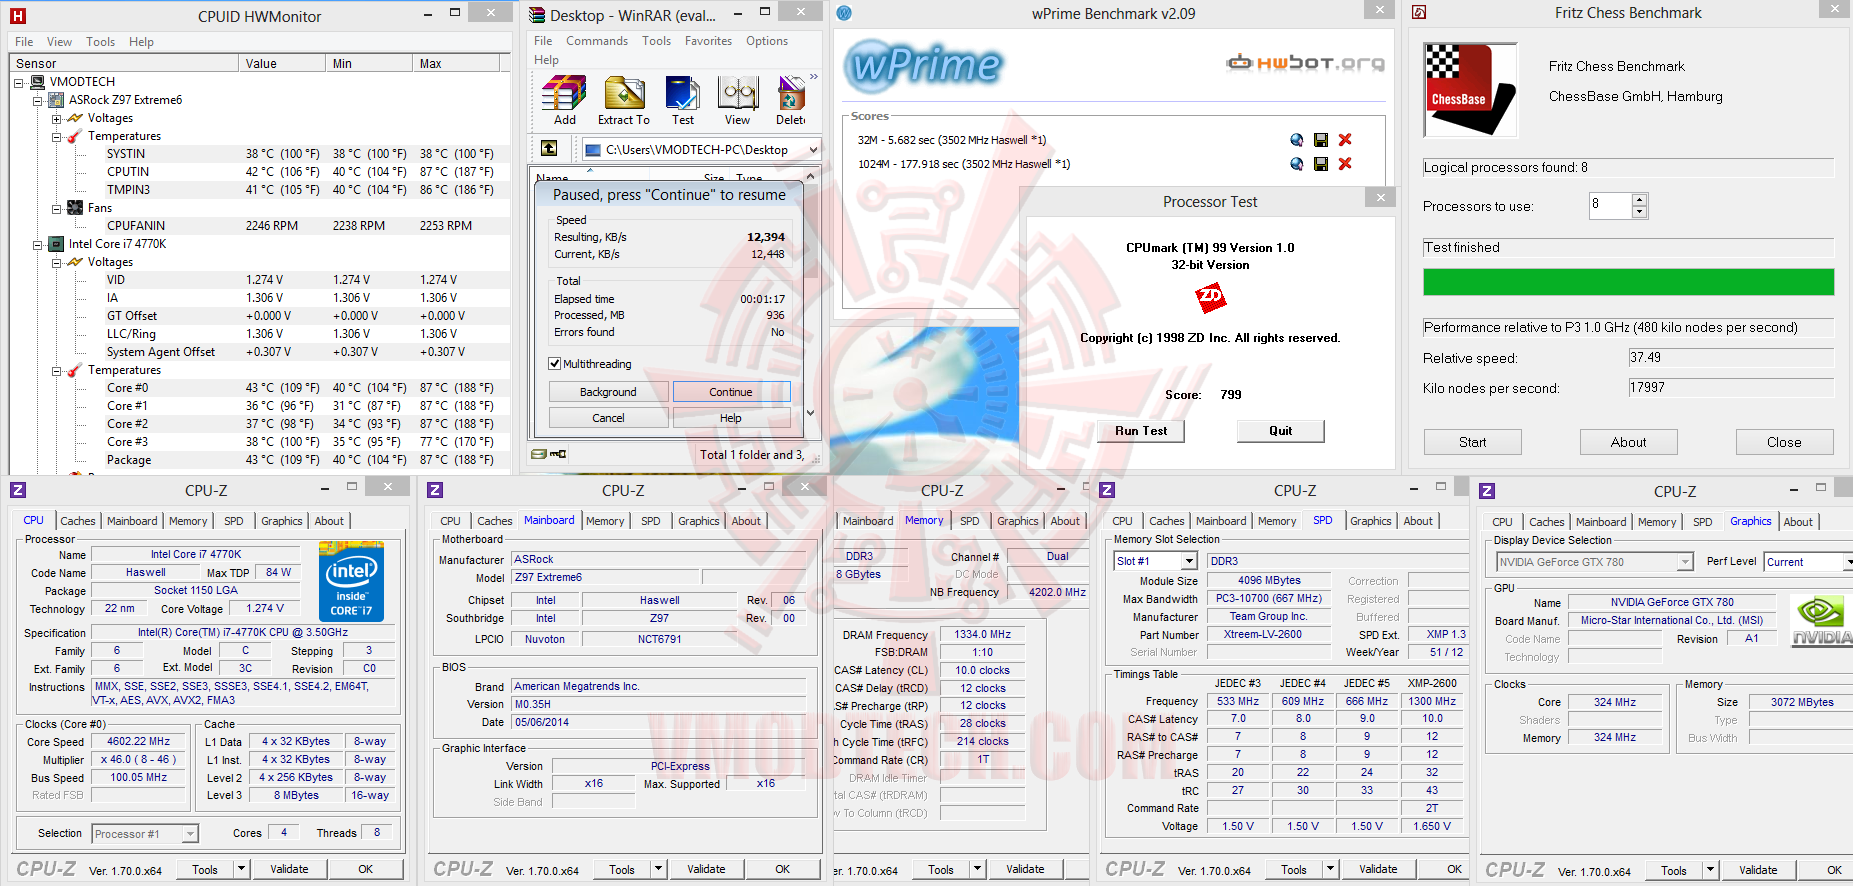Screen dimensions: 1853x886
Task: Open the WinRAR Options menu
Action: click(767, 41)
